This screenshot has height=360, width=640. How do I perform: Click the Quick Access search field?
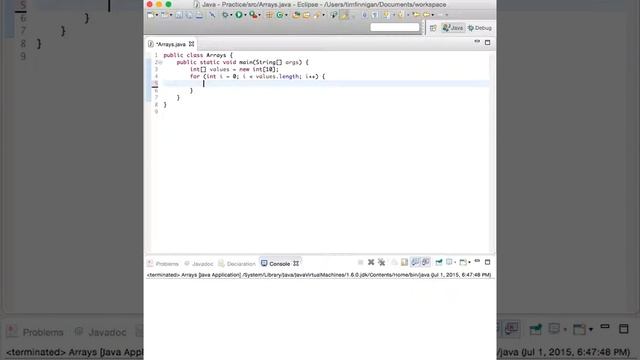(395, 27)
